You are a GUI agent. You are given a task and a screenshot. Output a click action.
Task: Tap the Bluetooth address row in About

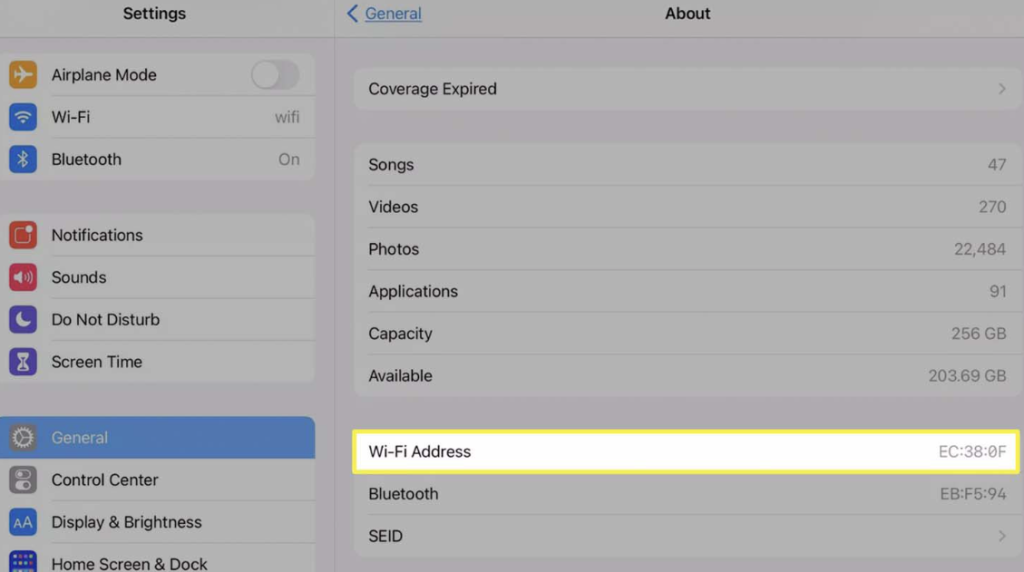(686, 494)
